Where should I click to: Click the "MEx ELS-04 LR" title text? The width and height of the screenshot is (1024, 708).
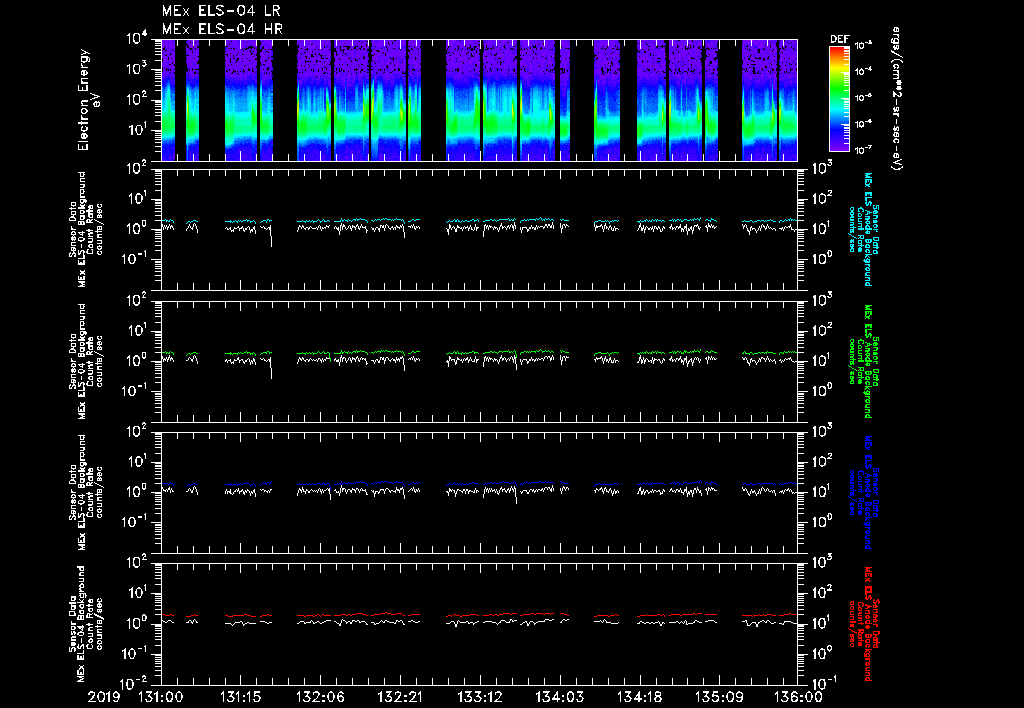[221, 11]
